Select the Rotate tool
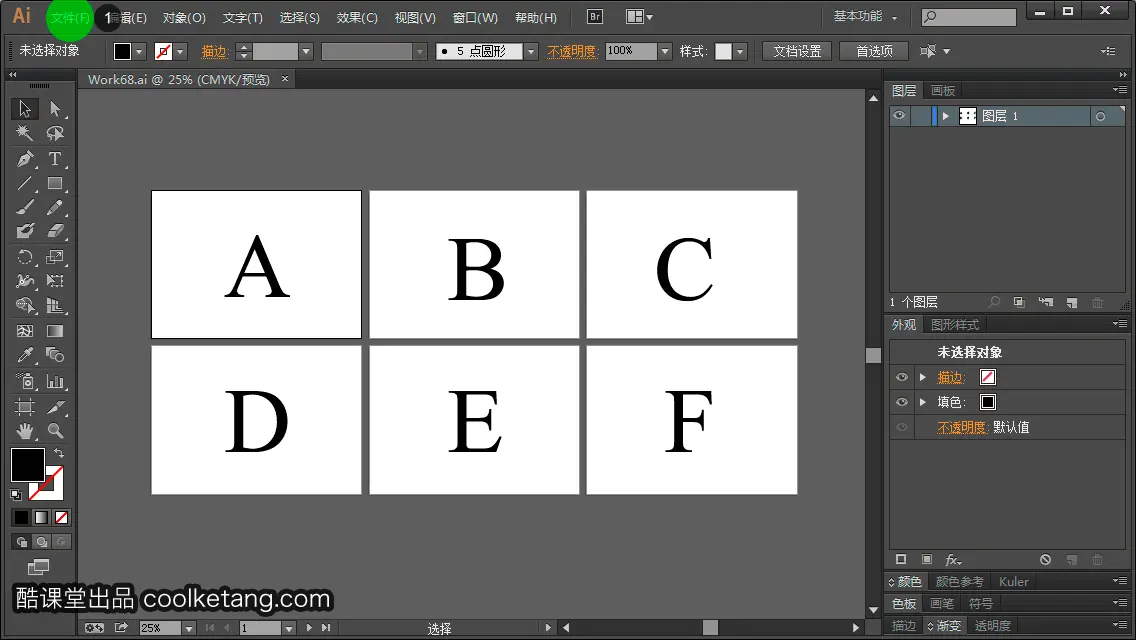This screenshot has height=640, width=1136. pos(25,257)
